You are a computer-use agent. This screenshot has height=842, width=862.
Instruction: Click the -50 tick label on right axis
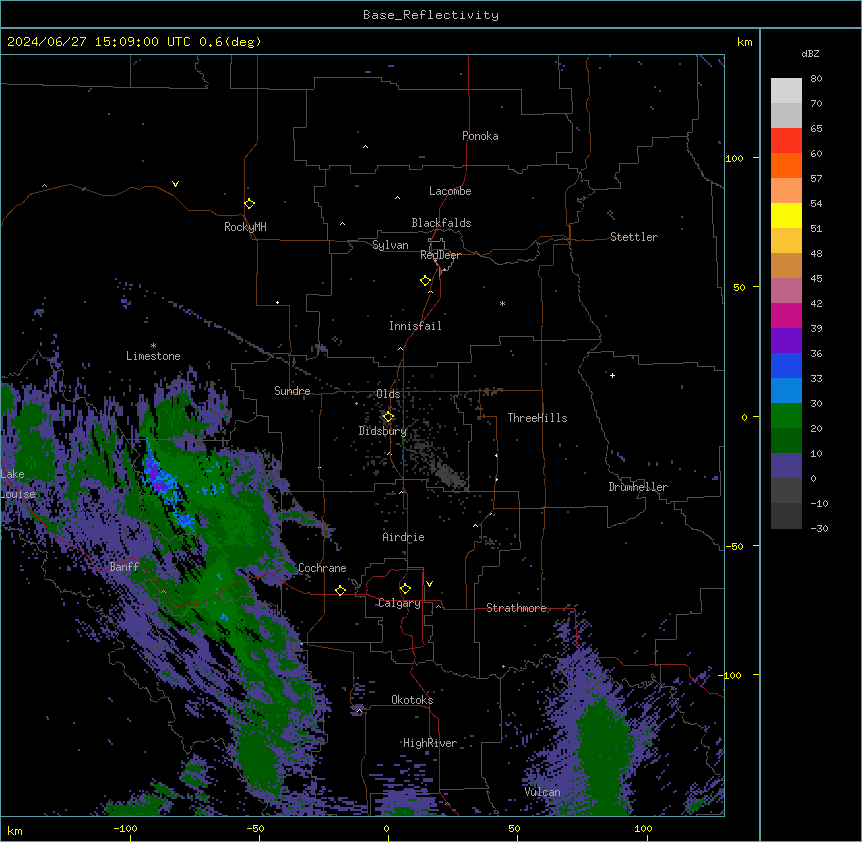tap(734, 546)
